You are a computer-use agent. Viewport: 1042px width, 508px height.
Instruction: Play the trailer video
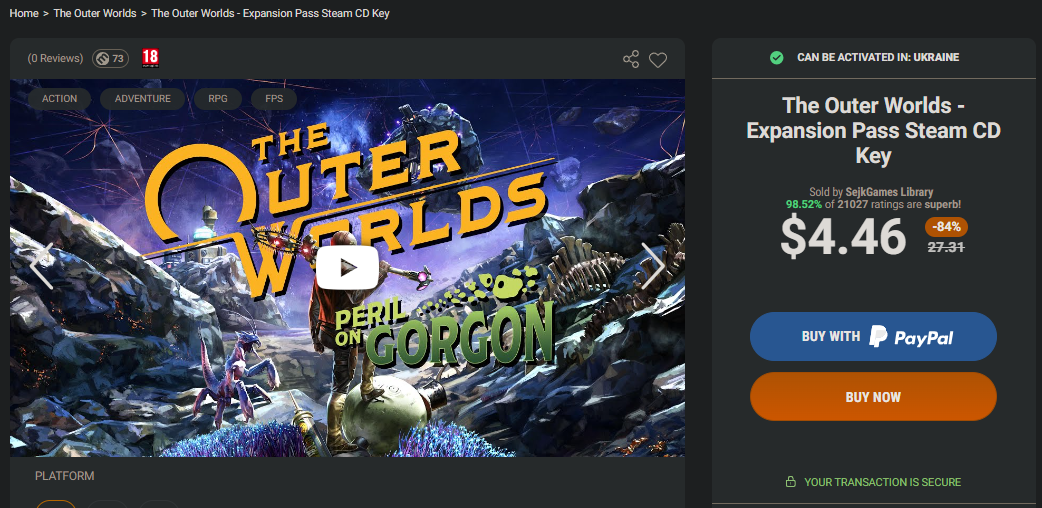point(348,267)
